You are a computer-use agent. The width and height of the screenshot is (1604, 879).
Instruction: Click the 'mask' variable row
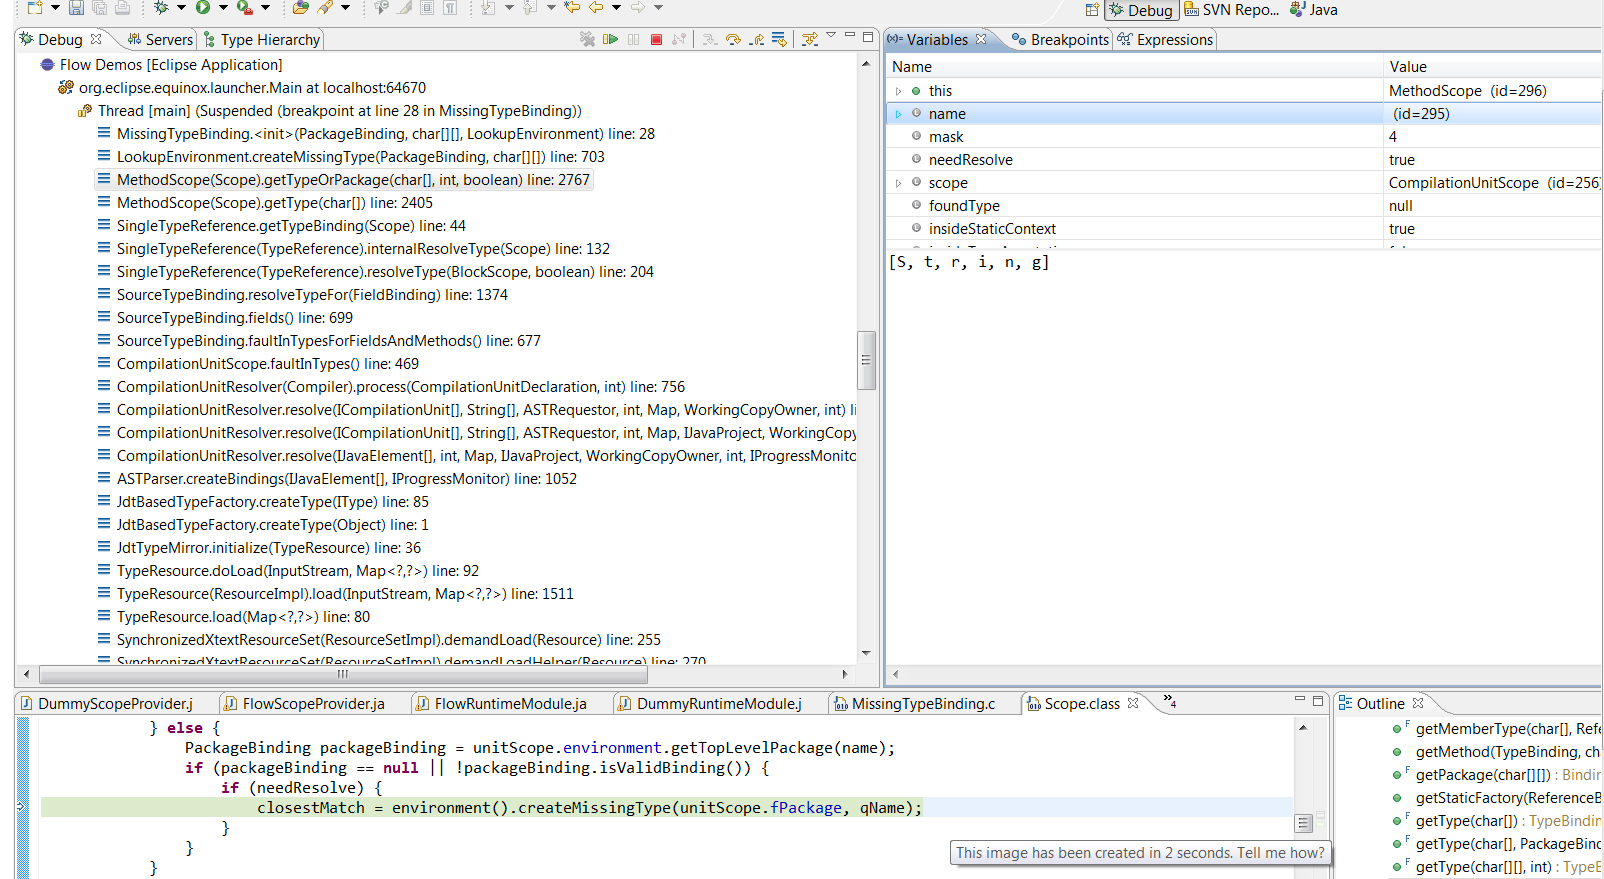pos(1244,137)
